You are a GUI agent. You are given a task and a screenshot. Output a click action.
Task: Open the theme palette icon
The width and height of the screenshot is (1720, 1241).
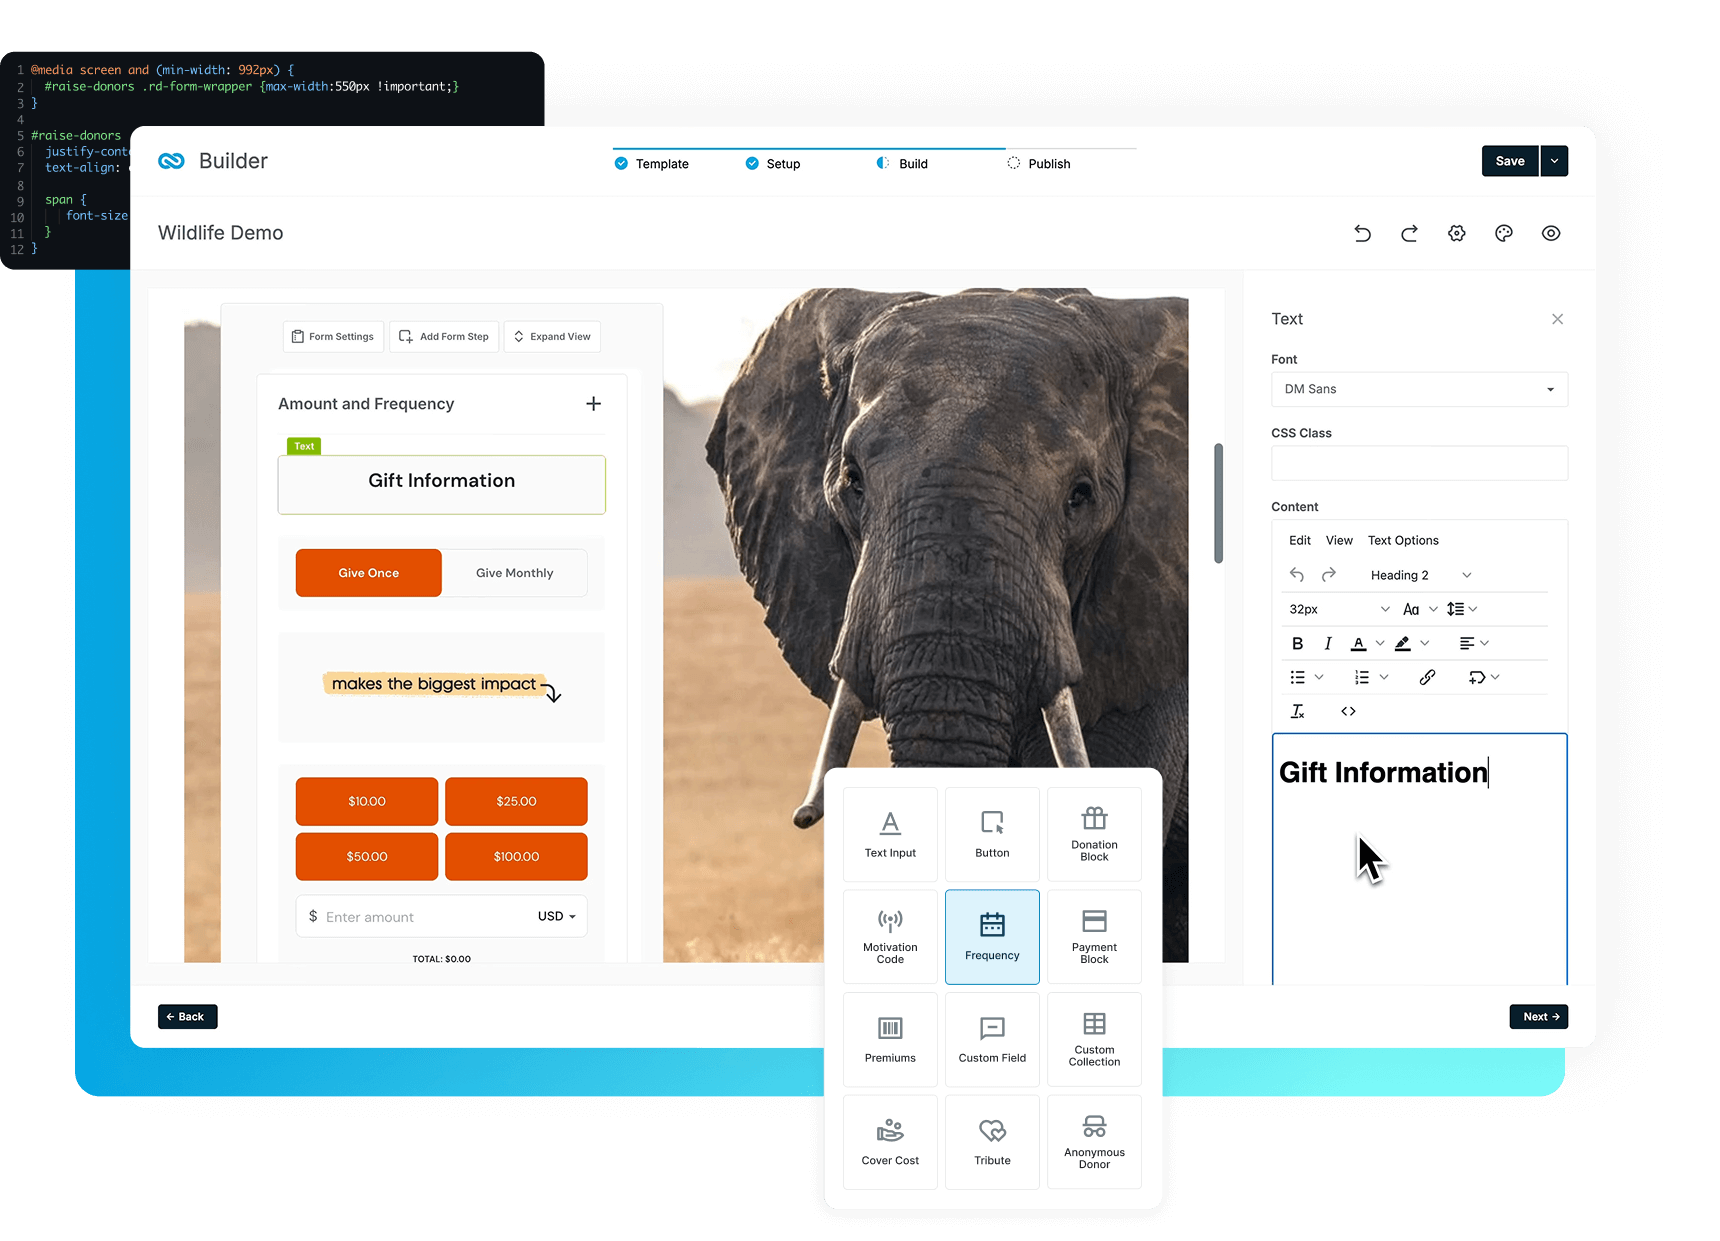[x=1503, y=233]
